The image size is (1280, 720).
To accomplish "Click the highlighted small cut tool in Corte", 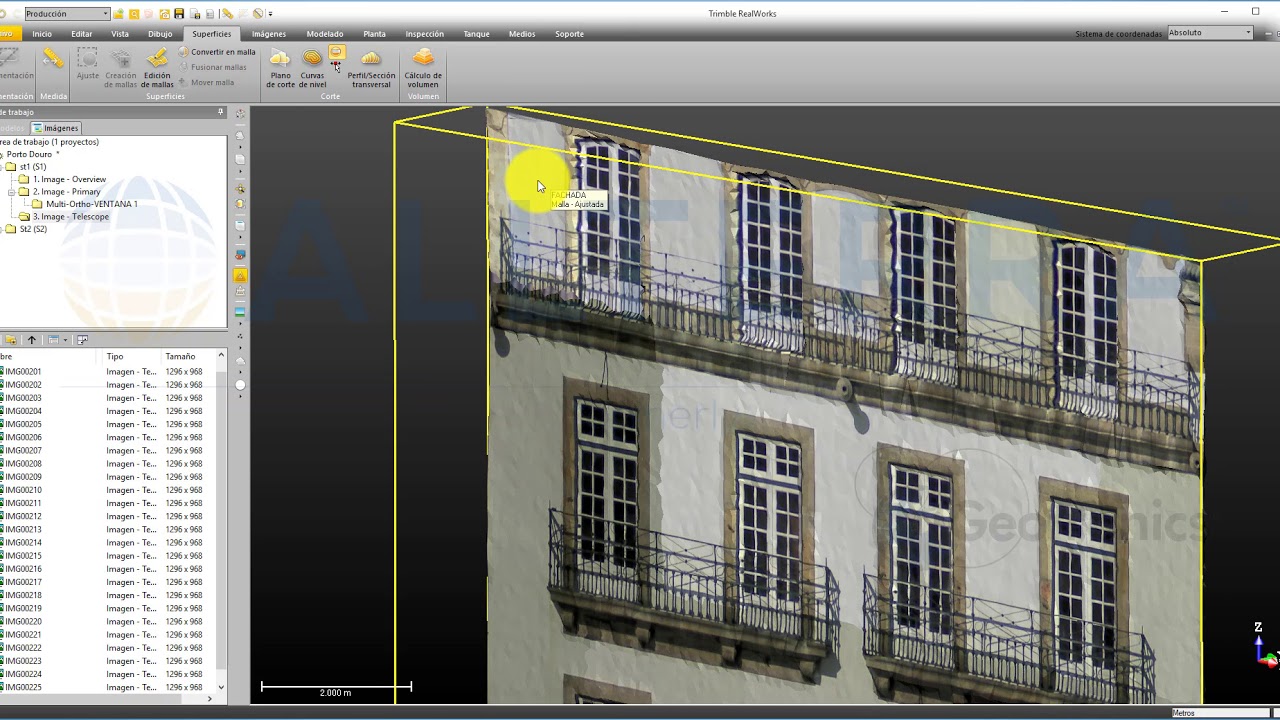I will [x=337, y=53].
